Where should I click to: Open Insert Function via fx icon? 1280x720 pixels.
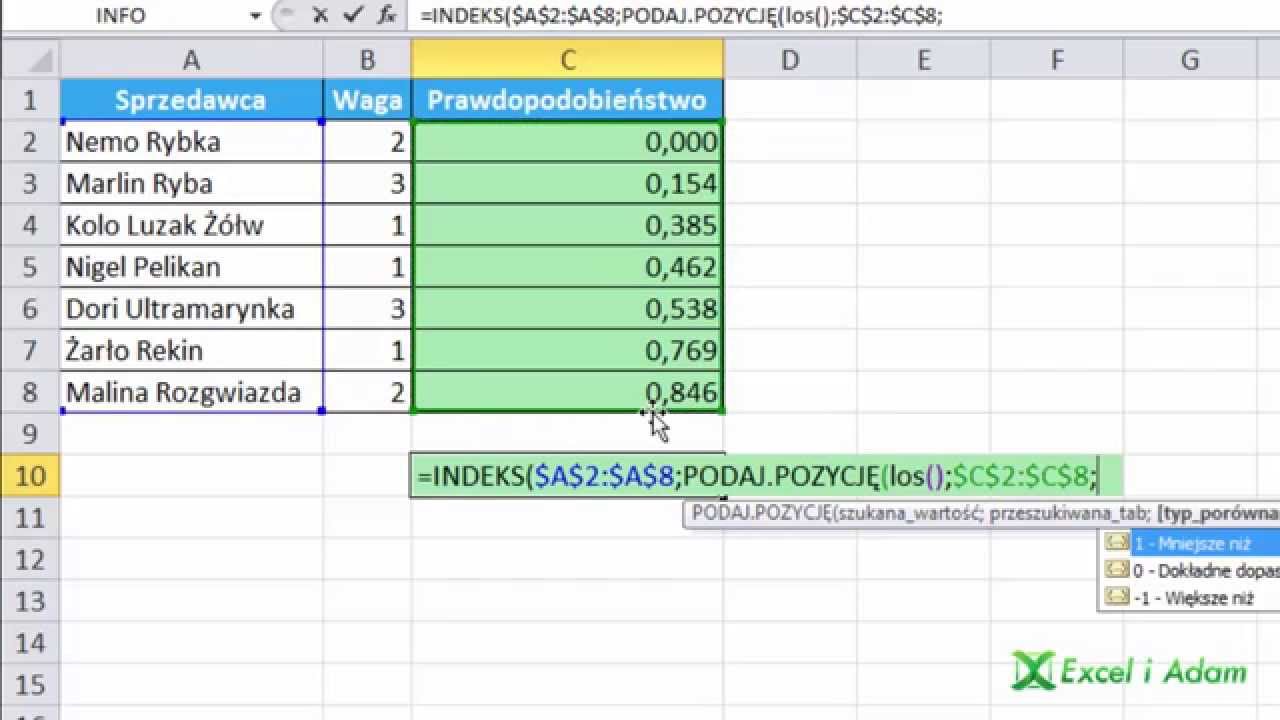coord(387,15)
